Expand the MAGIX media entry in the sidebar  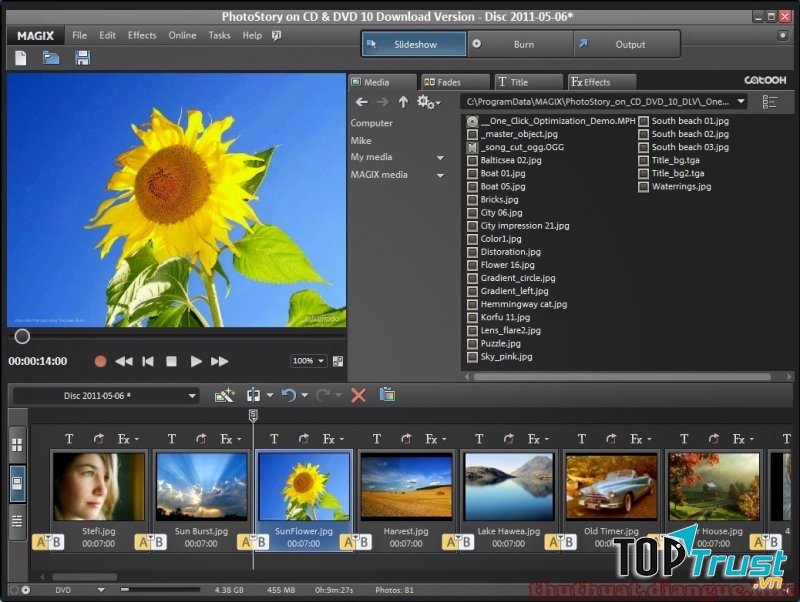(439, 174)
